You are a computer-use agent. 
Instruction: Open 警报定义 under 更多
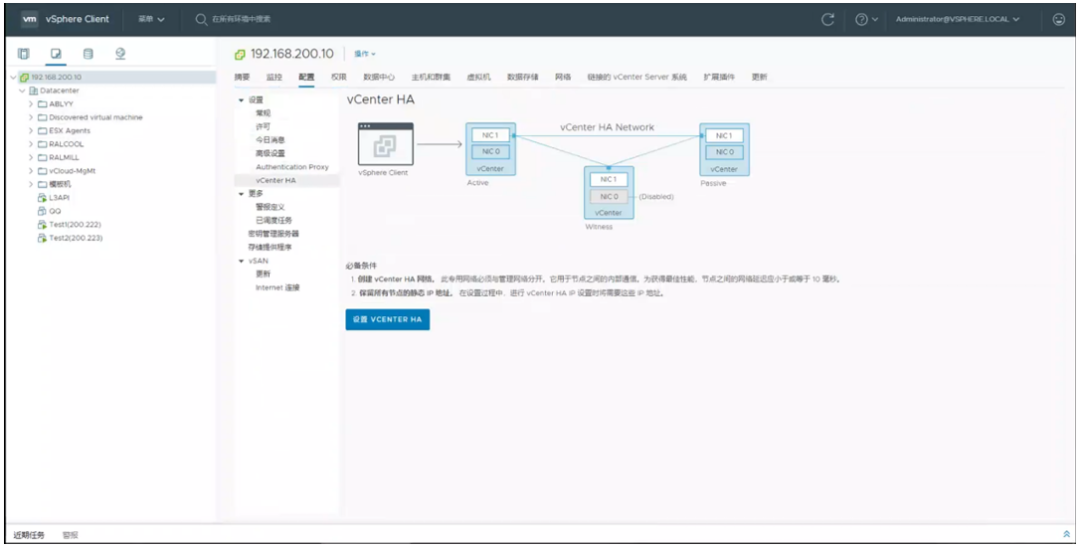point(270,207)
